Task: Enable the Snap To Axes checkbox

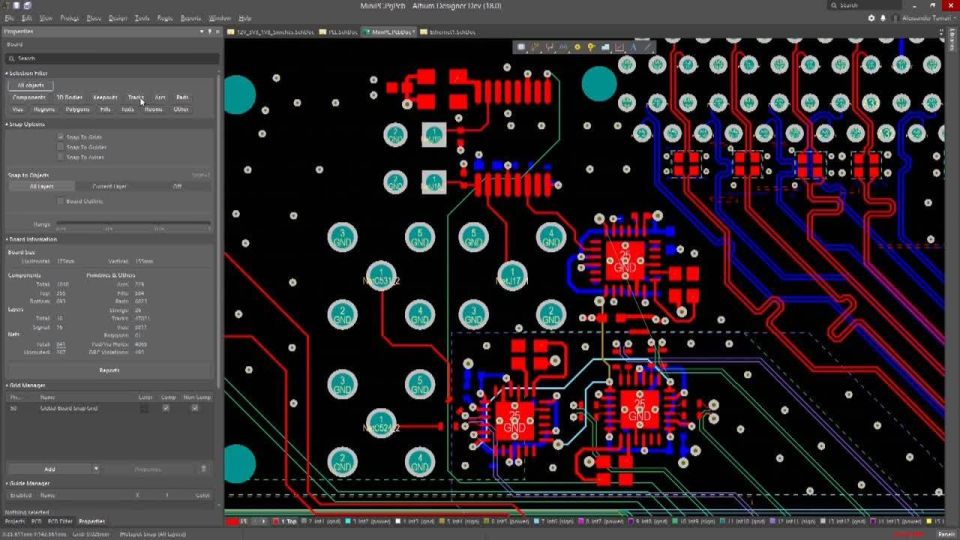Action: coord(60,157)
